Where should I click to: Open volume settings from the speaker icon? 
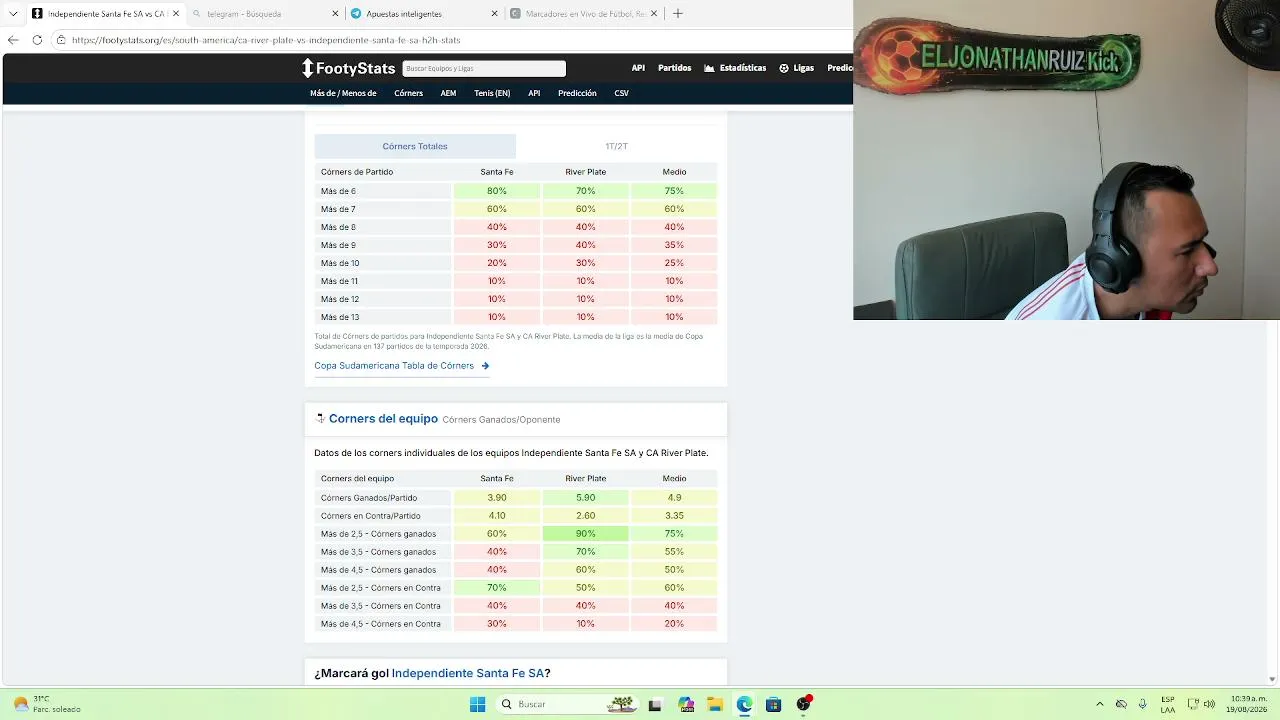click(1209, 704)
